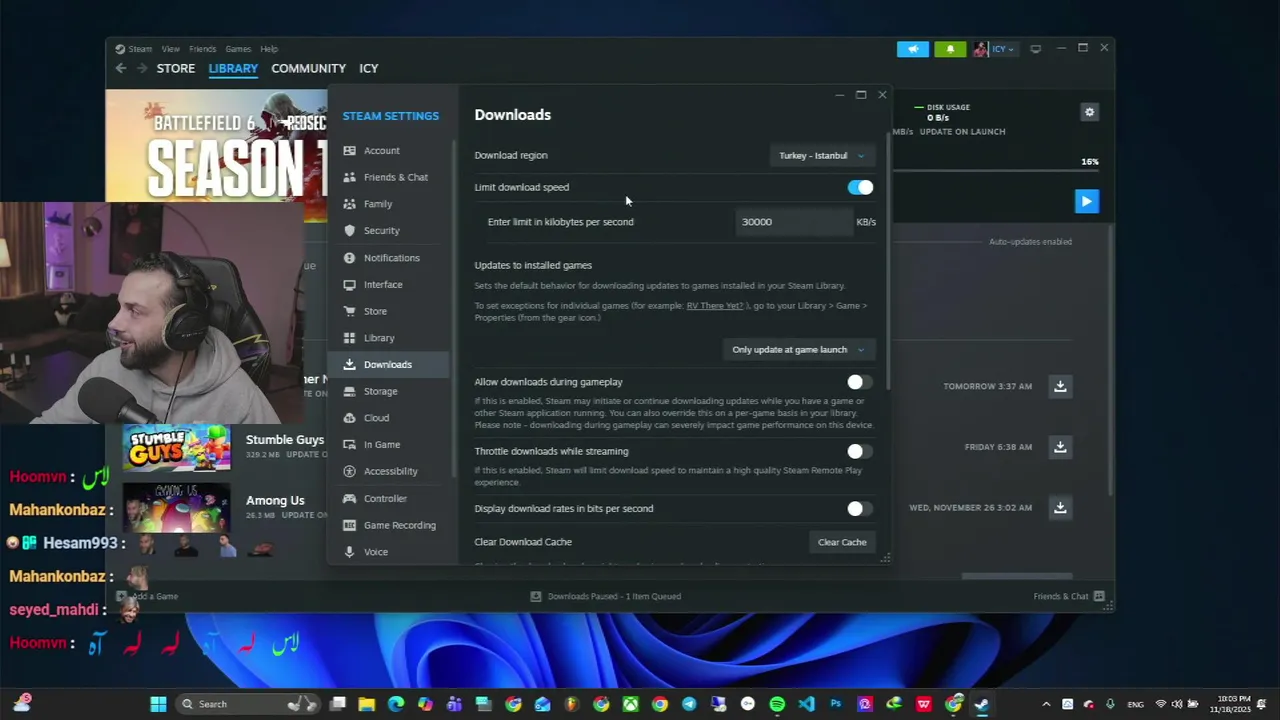Click the Clear Cache button
This screenshot has height=720, width=1280.
(842, 542)
